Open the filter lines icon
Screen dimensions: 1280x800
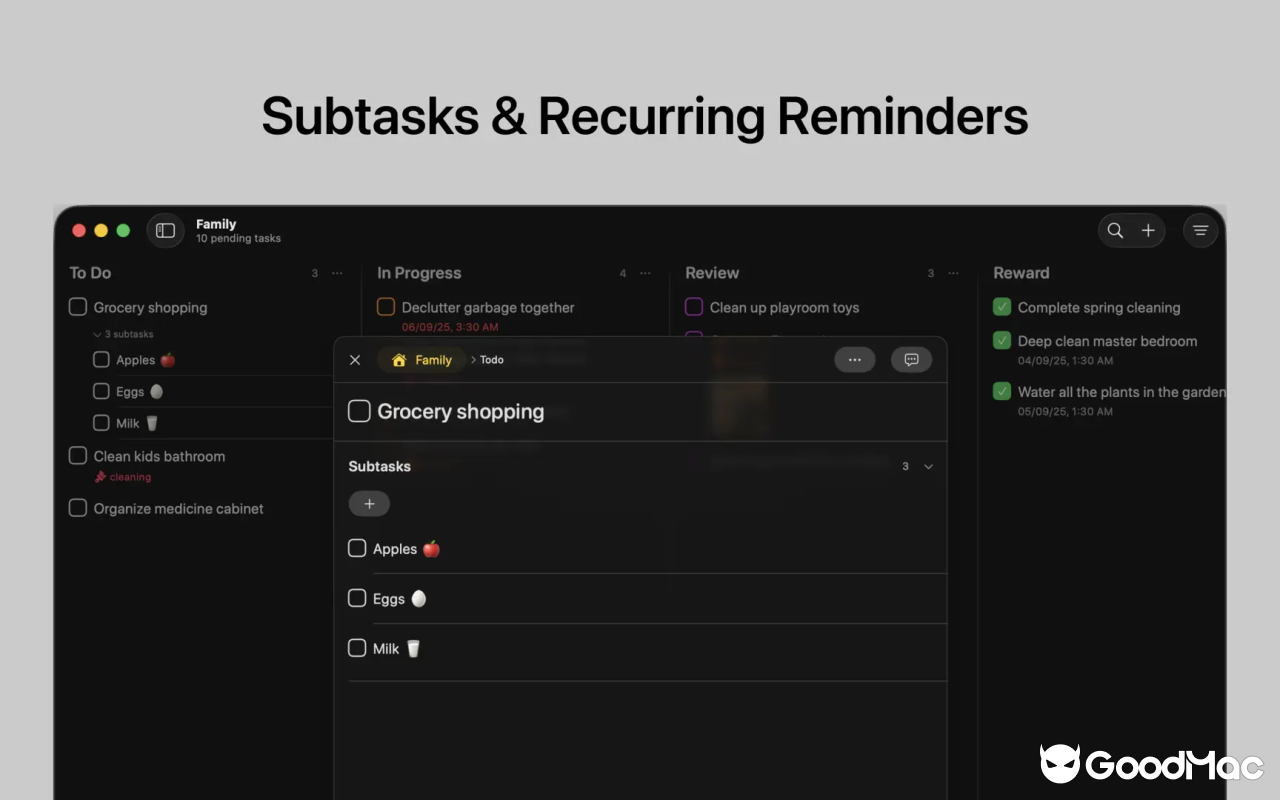click(1201, 231)
